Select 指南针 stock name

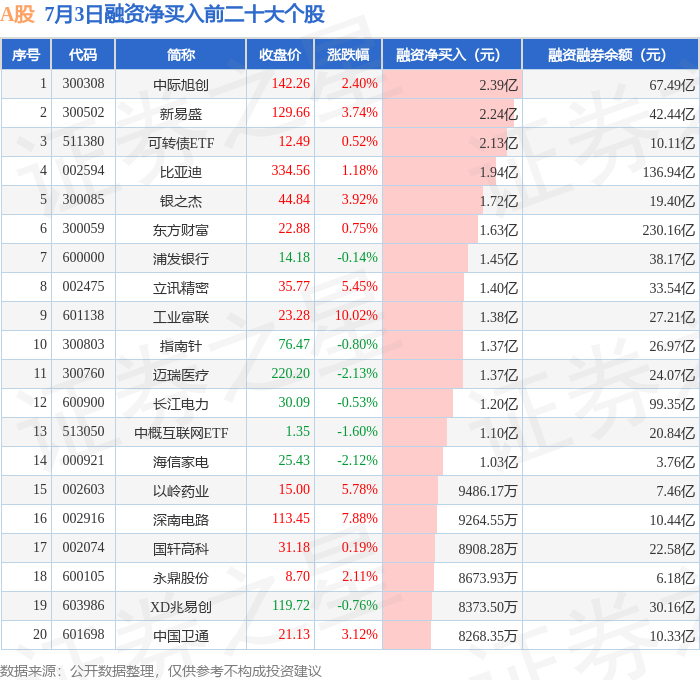(181, 346)
